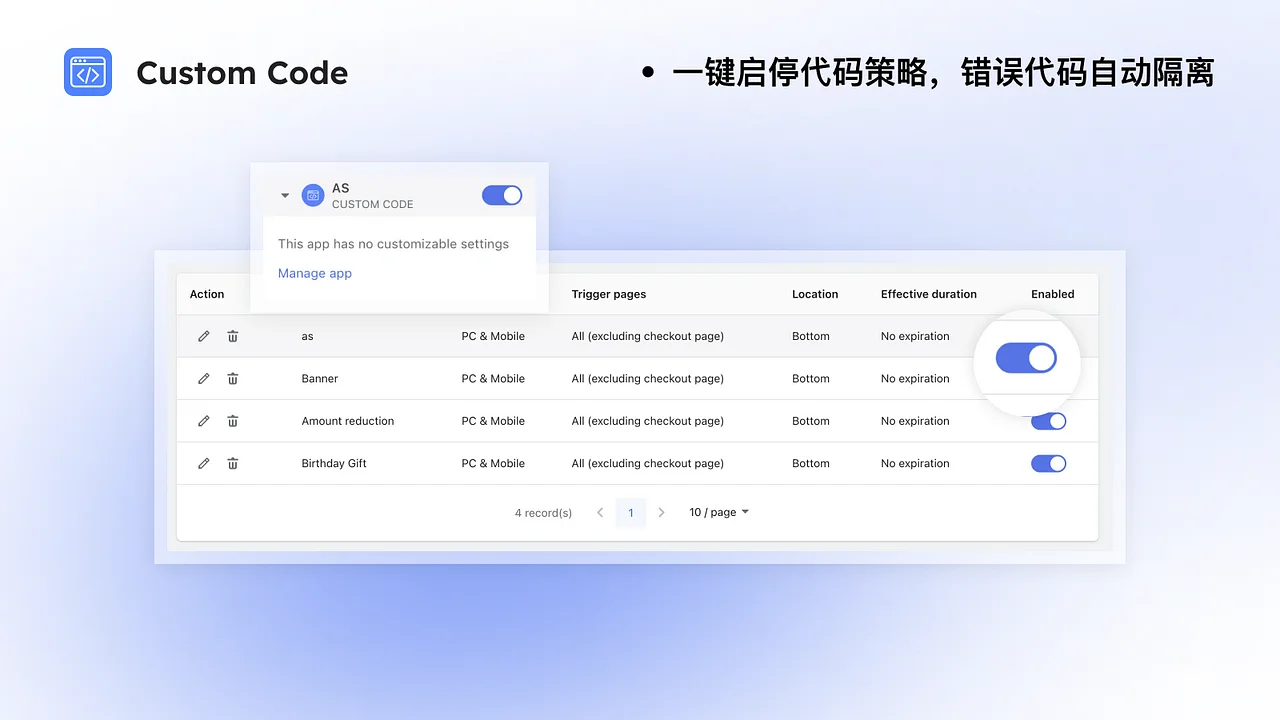
Task: Edit the 'as' code row
Action: pos(204,336)
